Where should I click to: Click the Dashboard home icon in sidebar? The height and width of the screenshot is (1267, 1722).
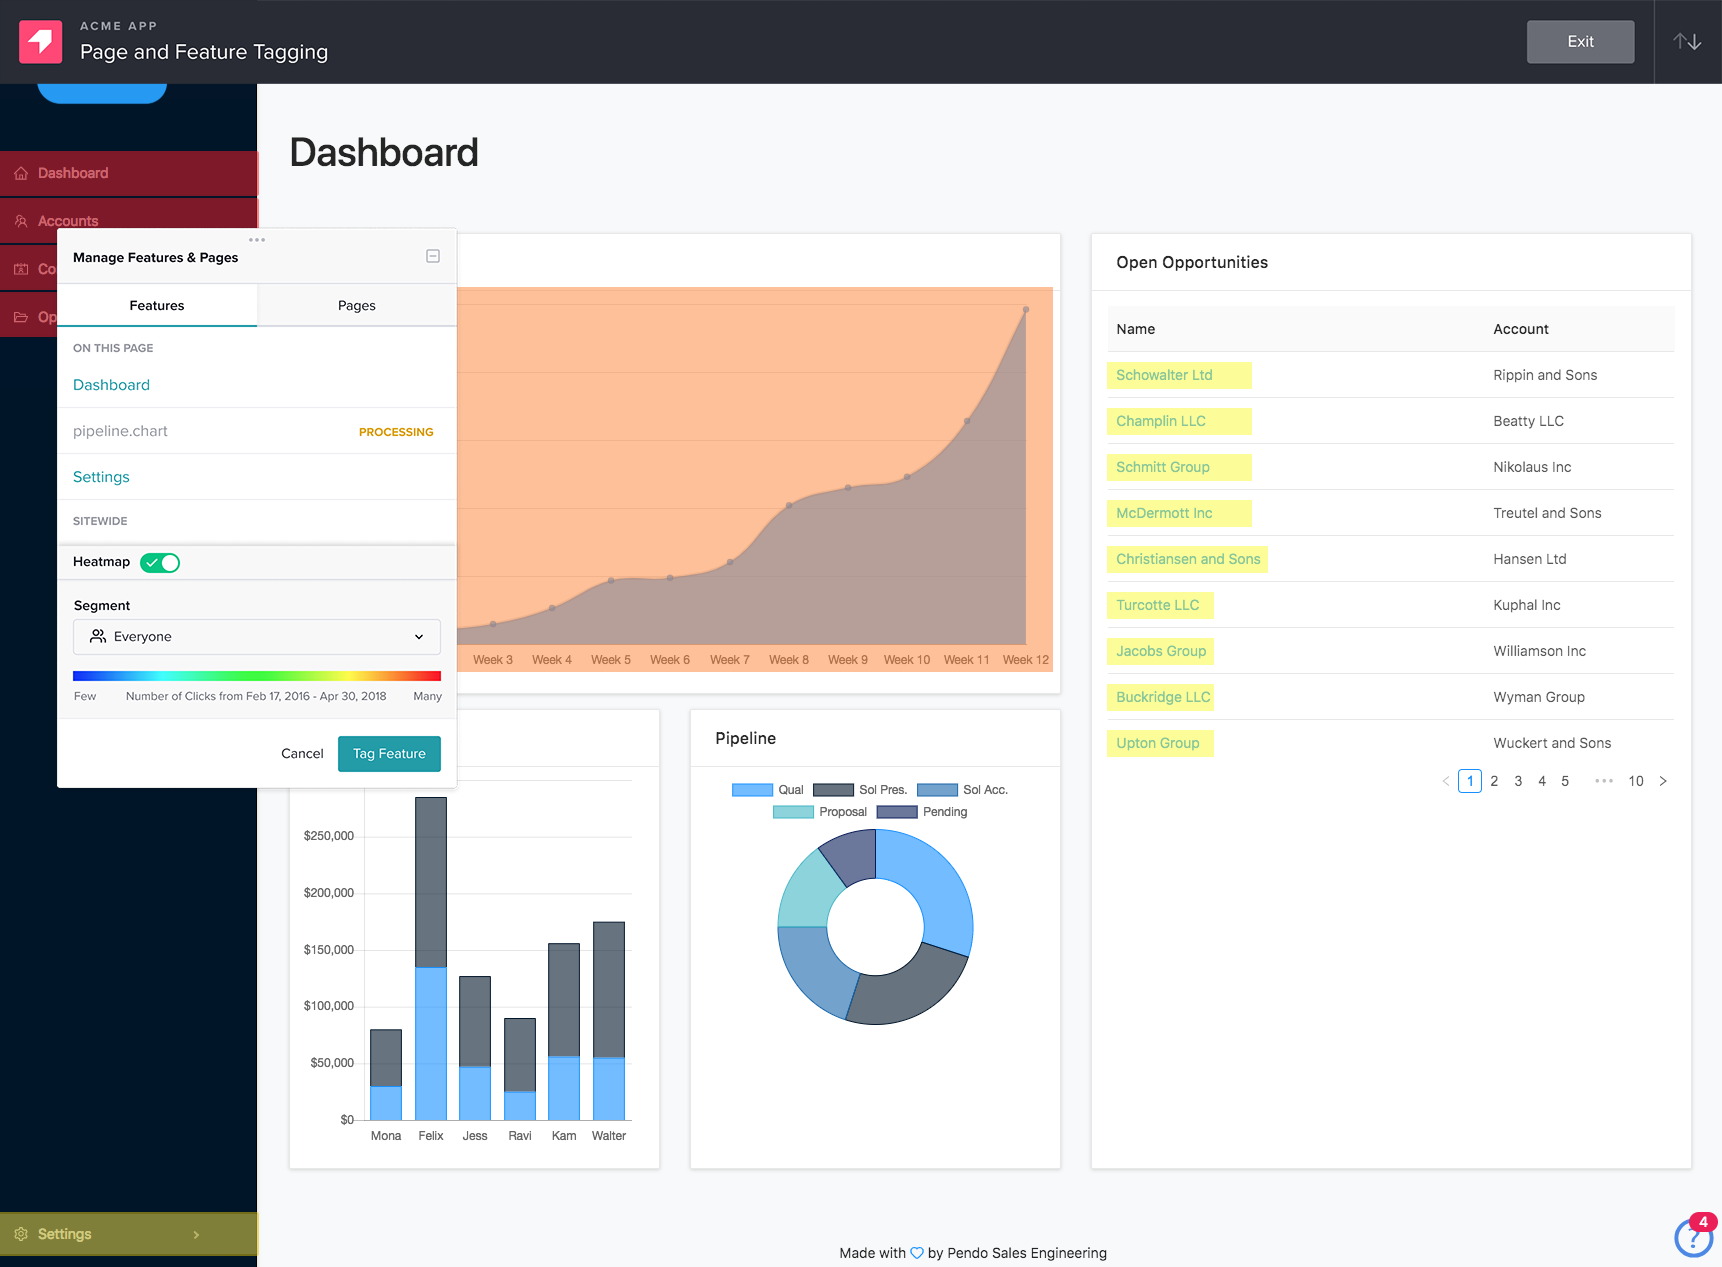(x=21, y=173)
